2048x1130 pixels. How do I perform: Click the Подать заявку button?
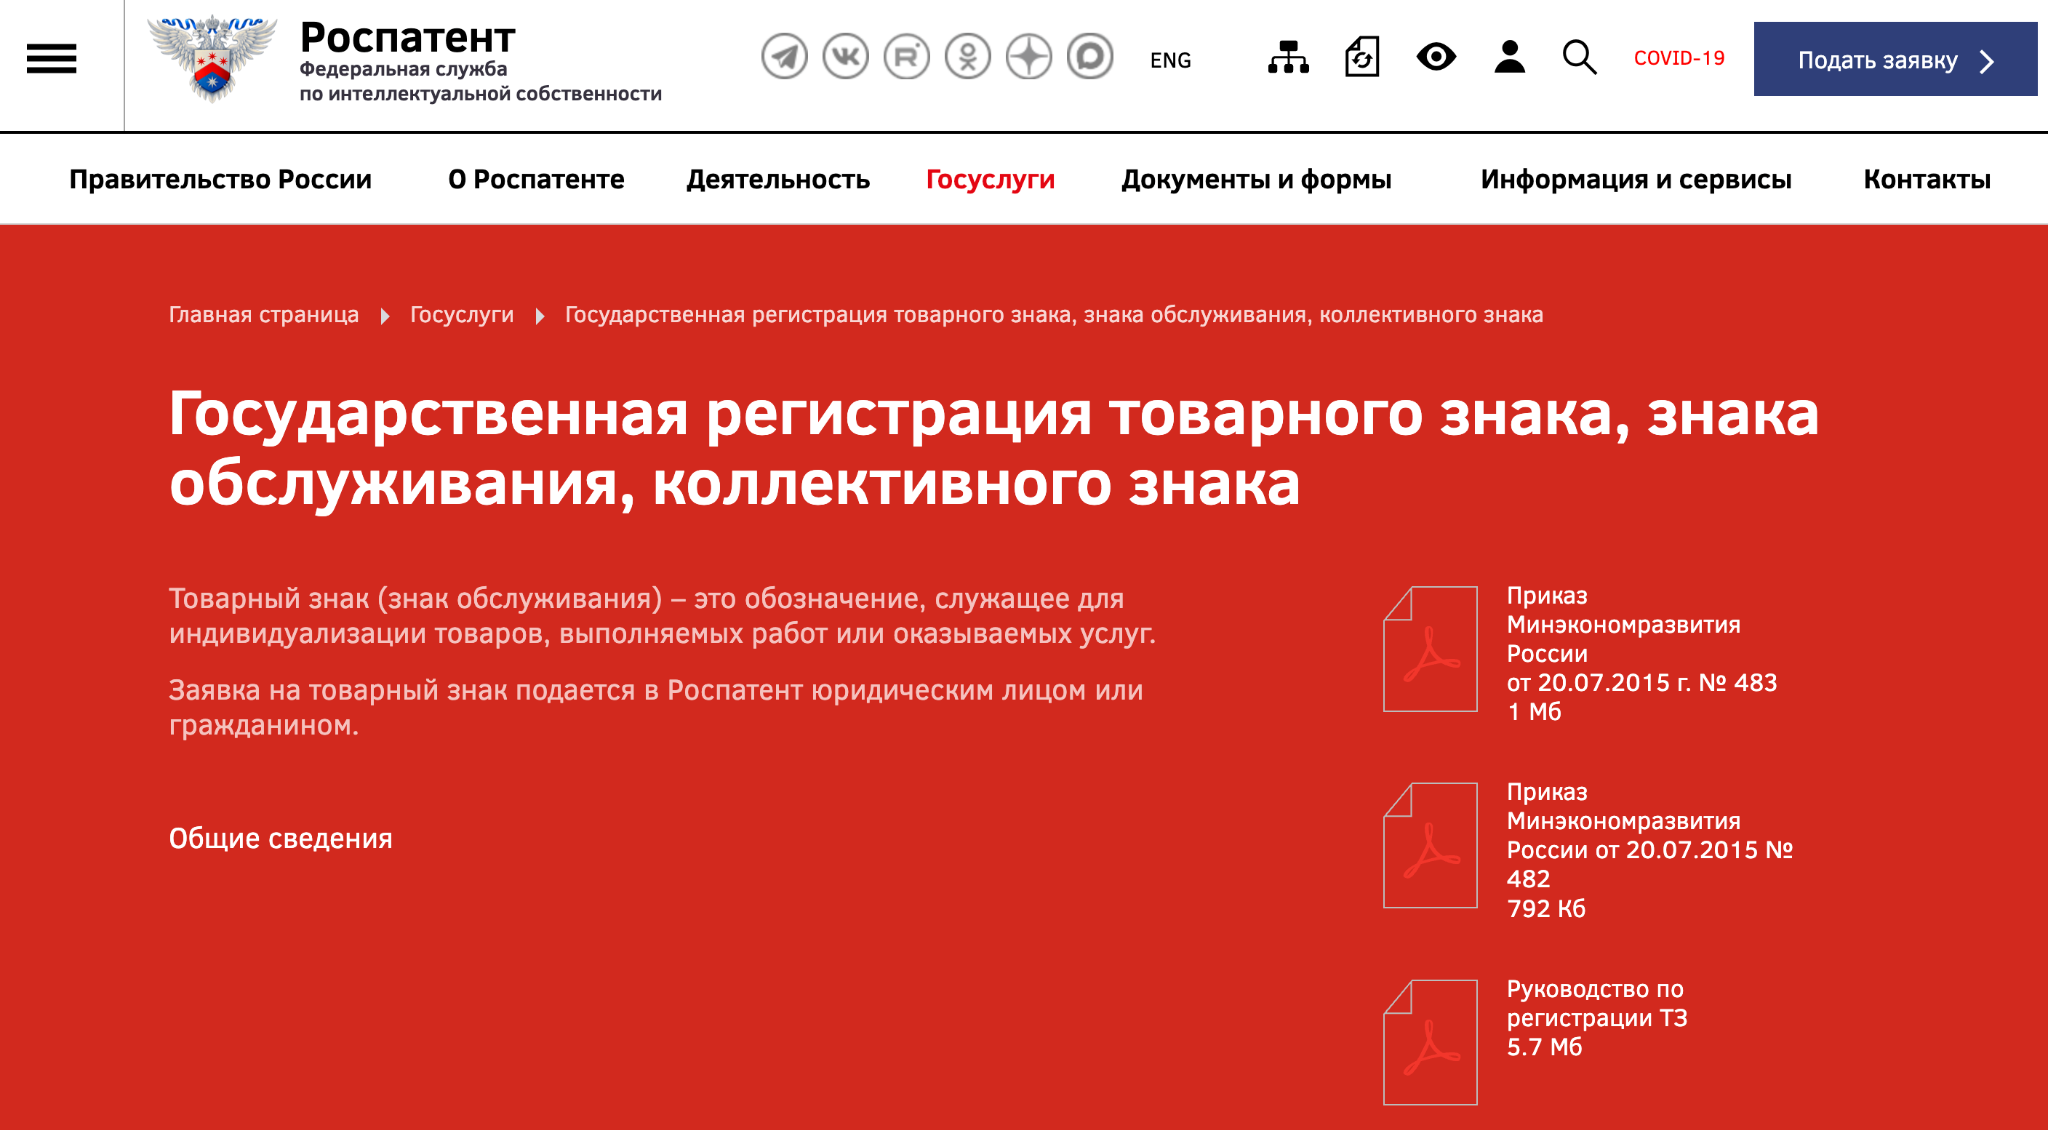(1895, 60)
